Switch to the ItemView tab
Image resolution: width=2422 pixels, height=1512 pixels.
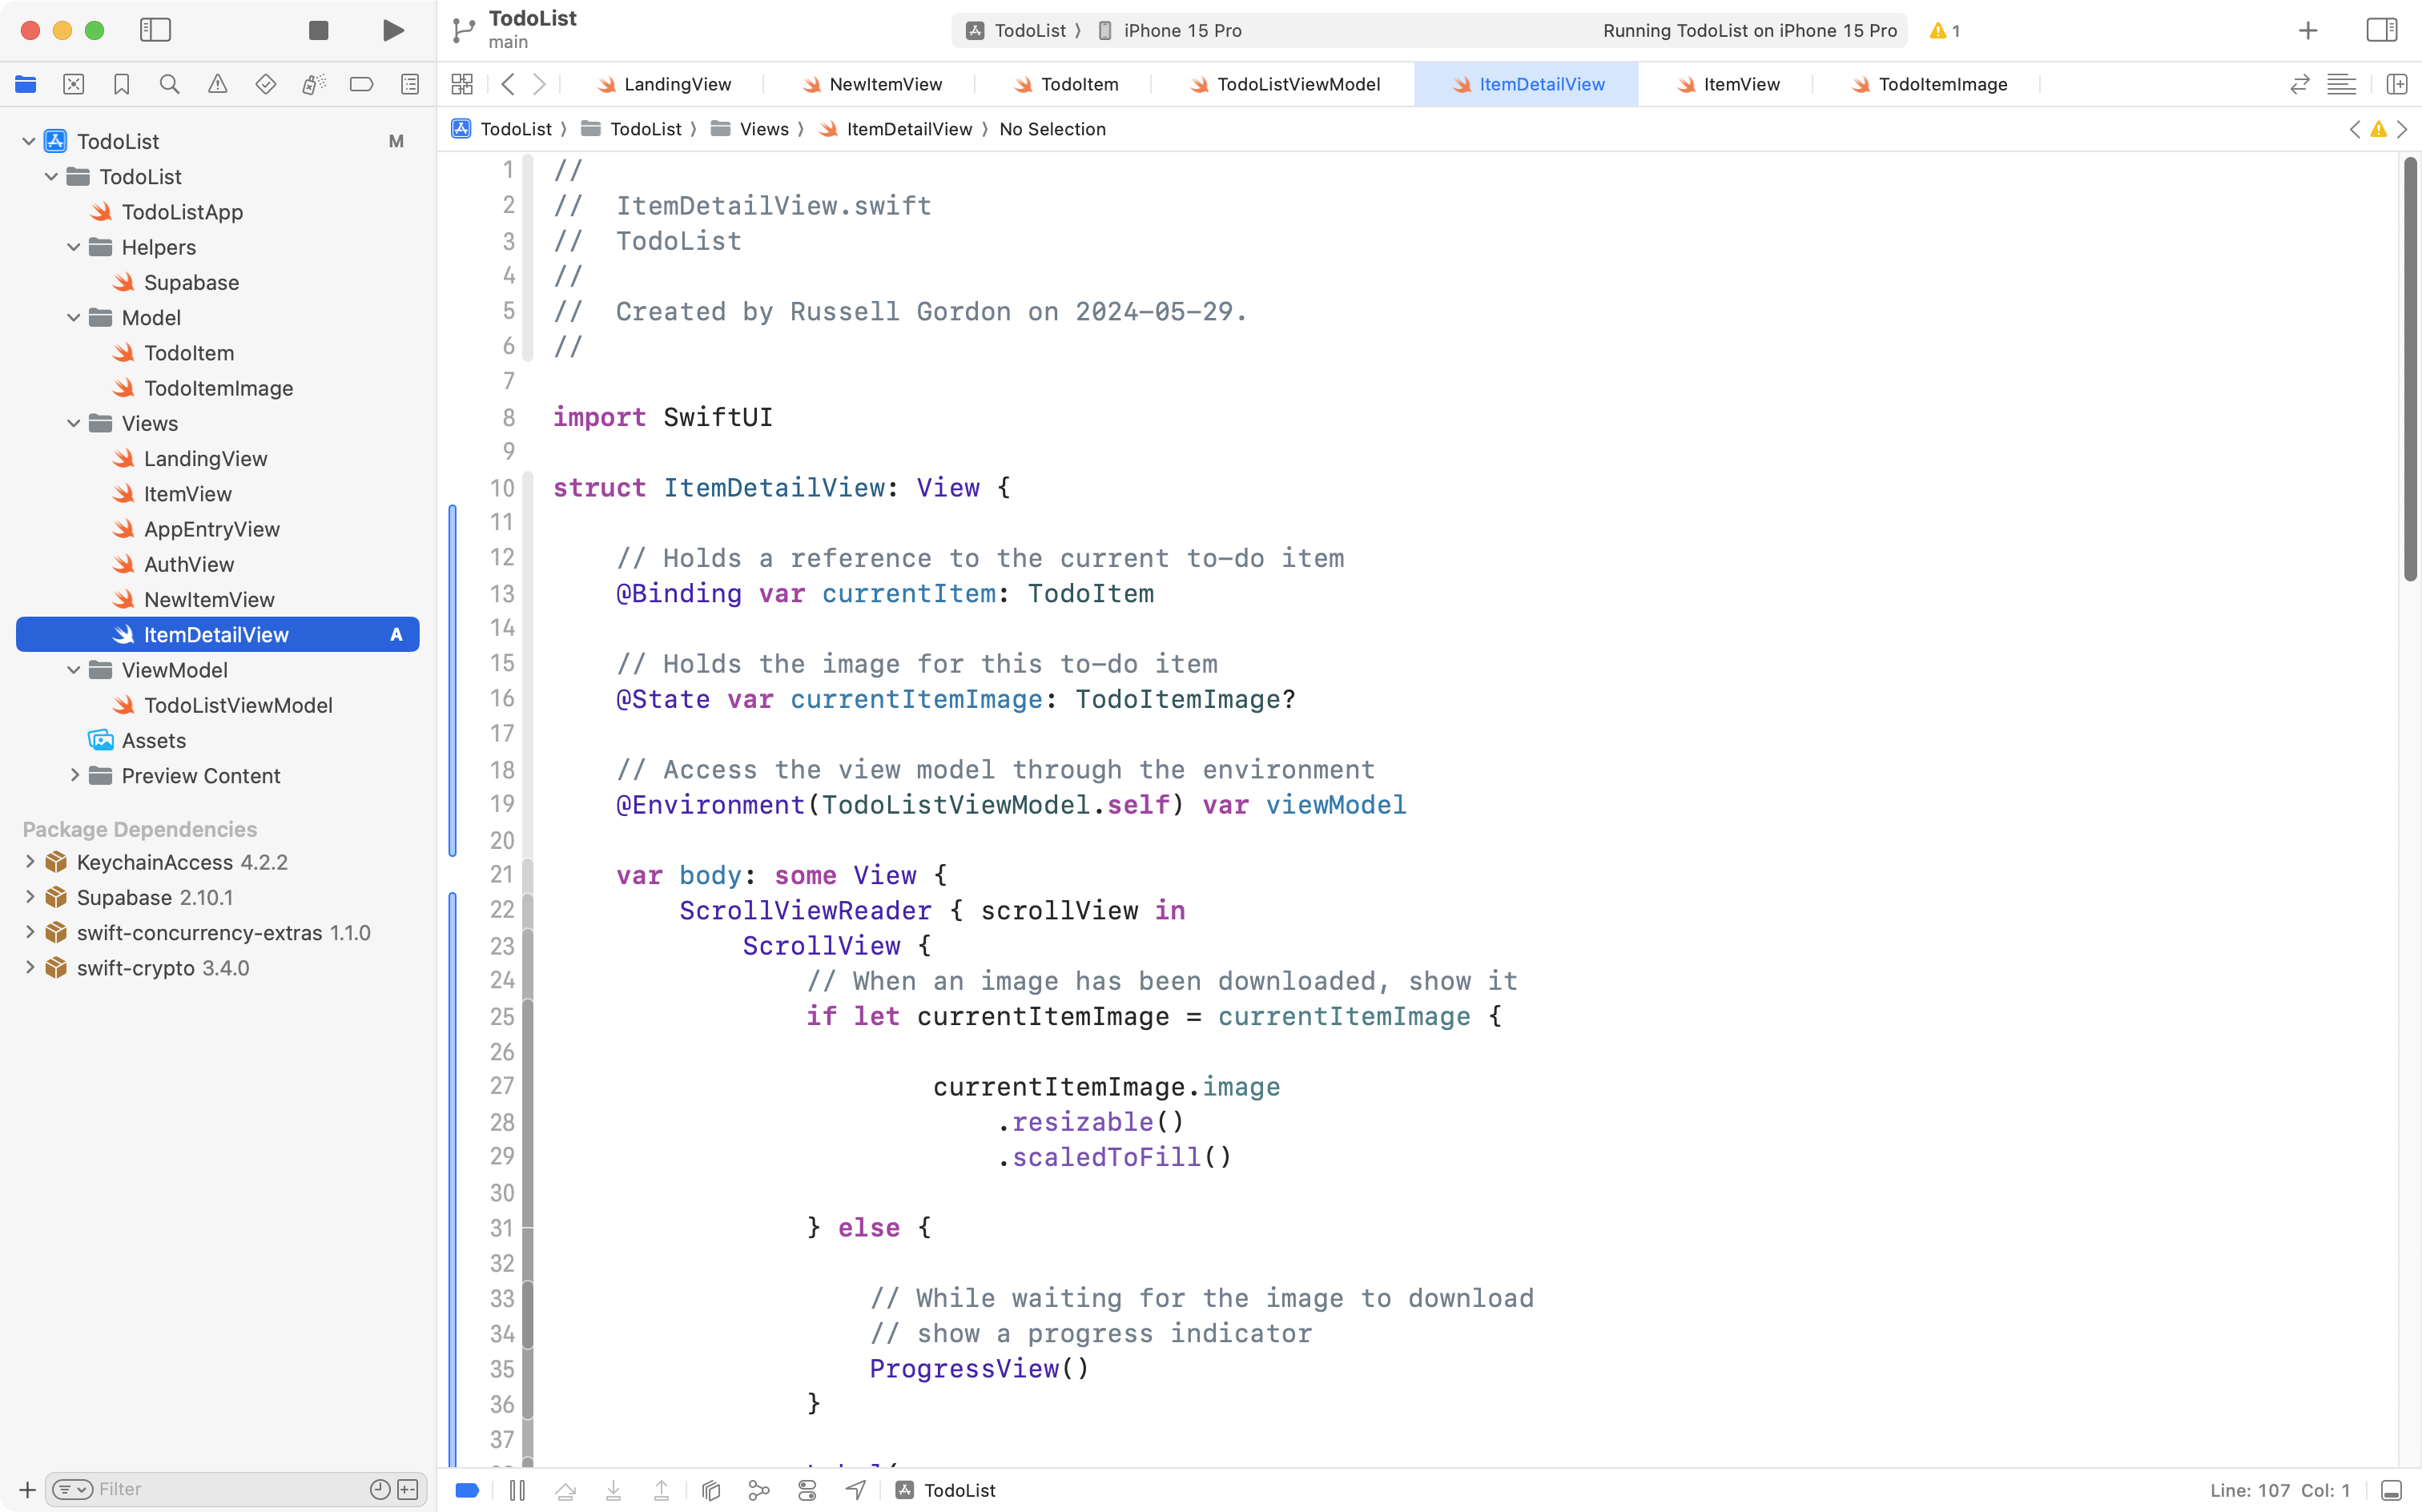point(1740,84)
